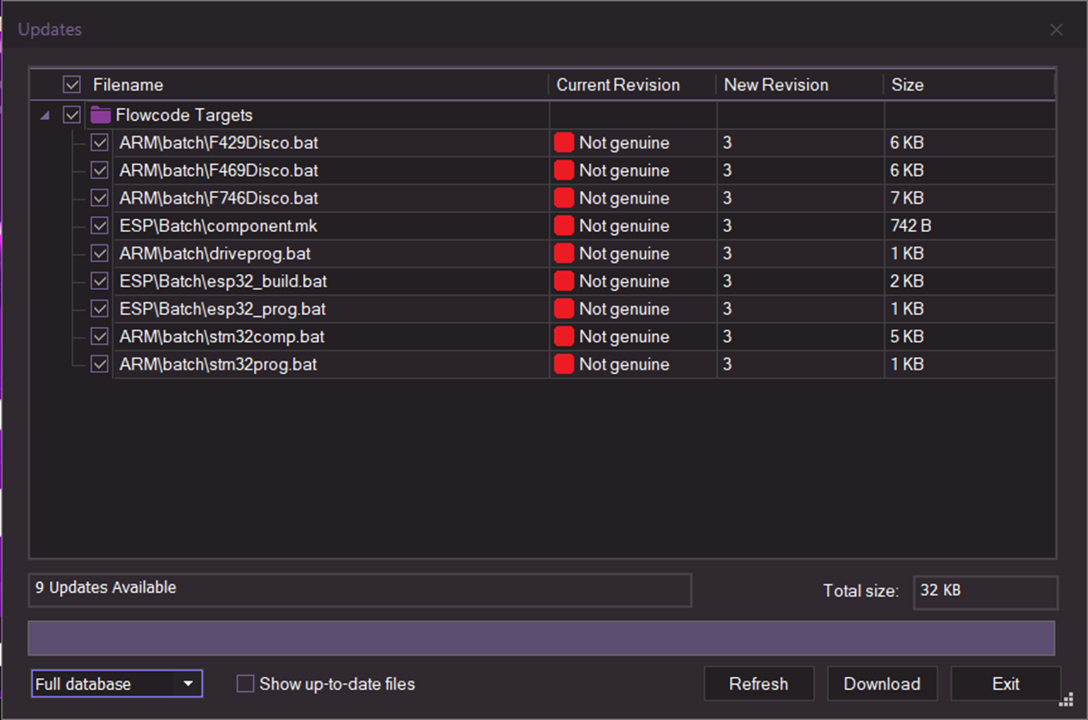
Task: Select ARM\batch\driveprog.bat filename
Action: [215, 254]
